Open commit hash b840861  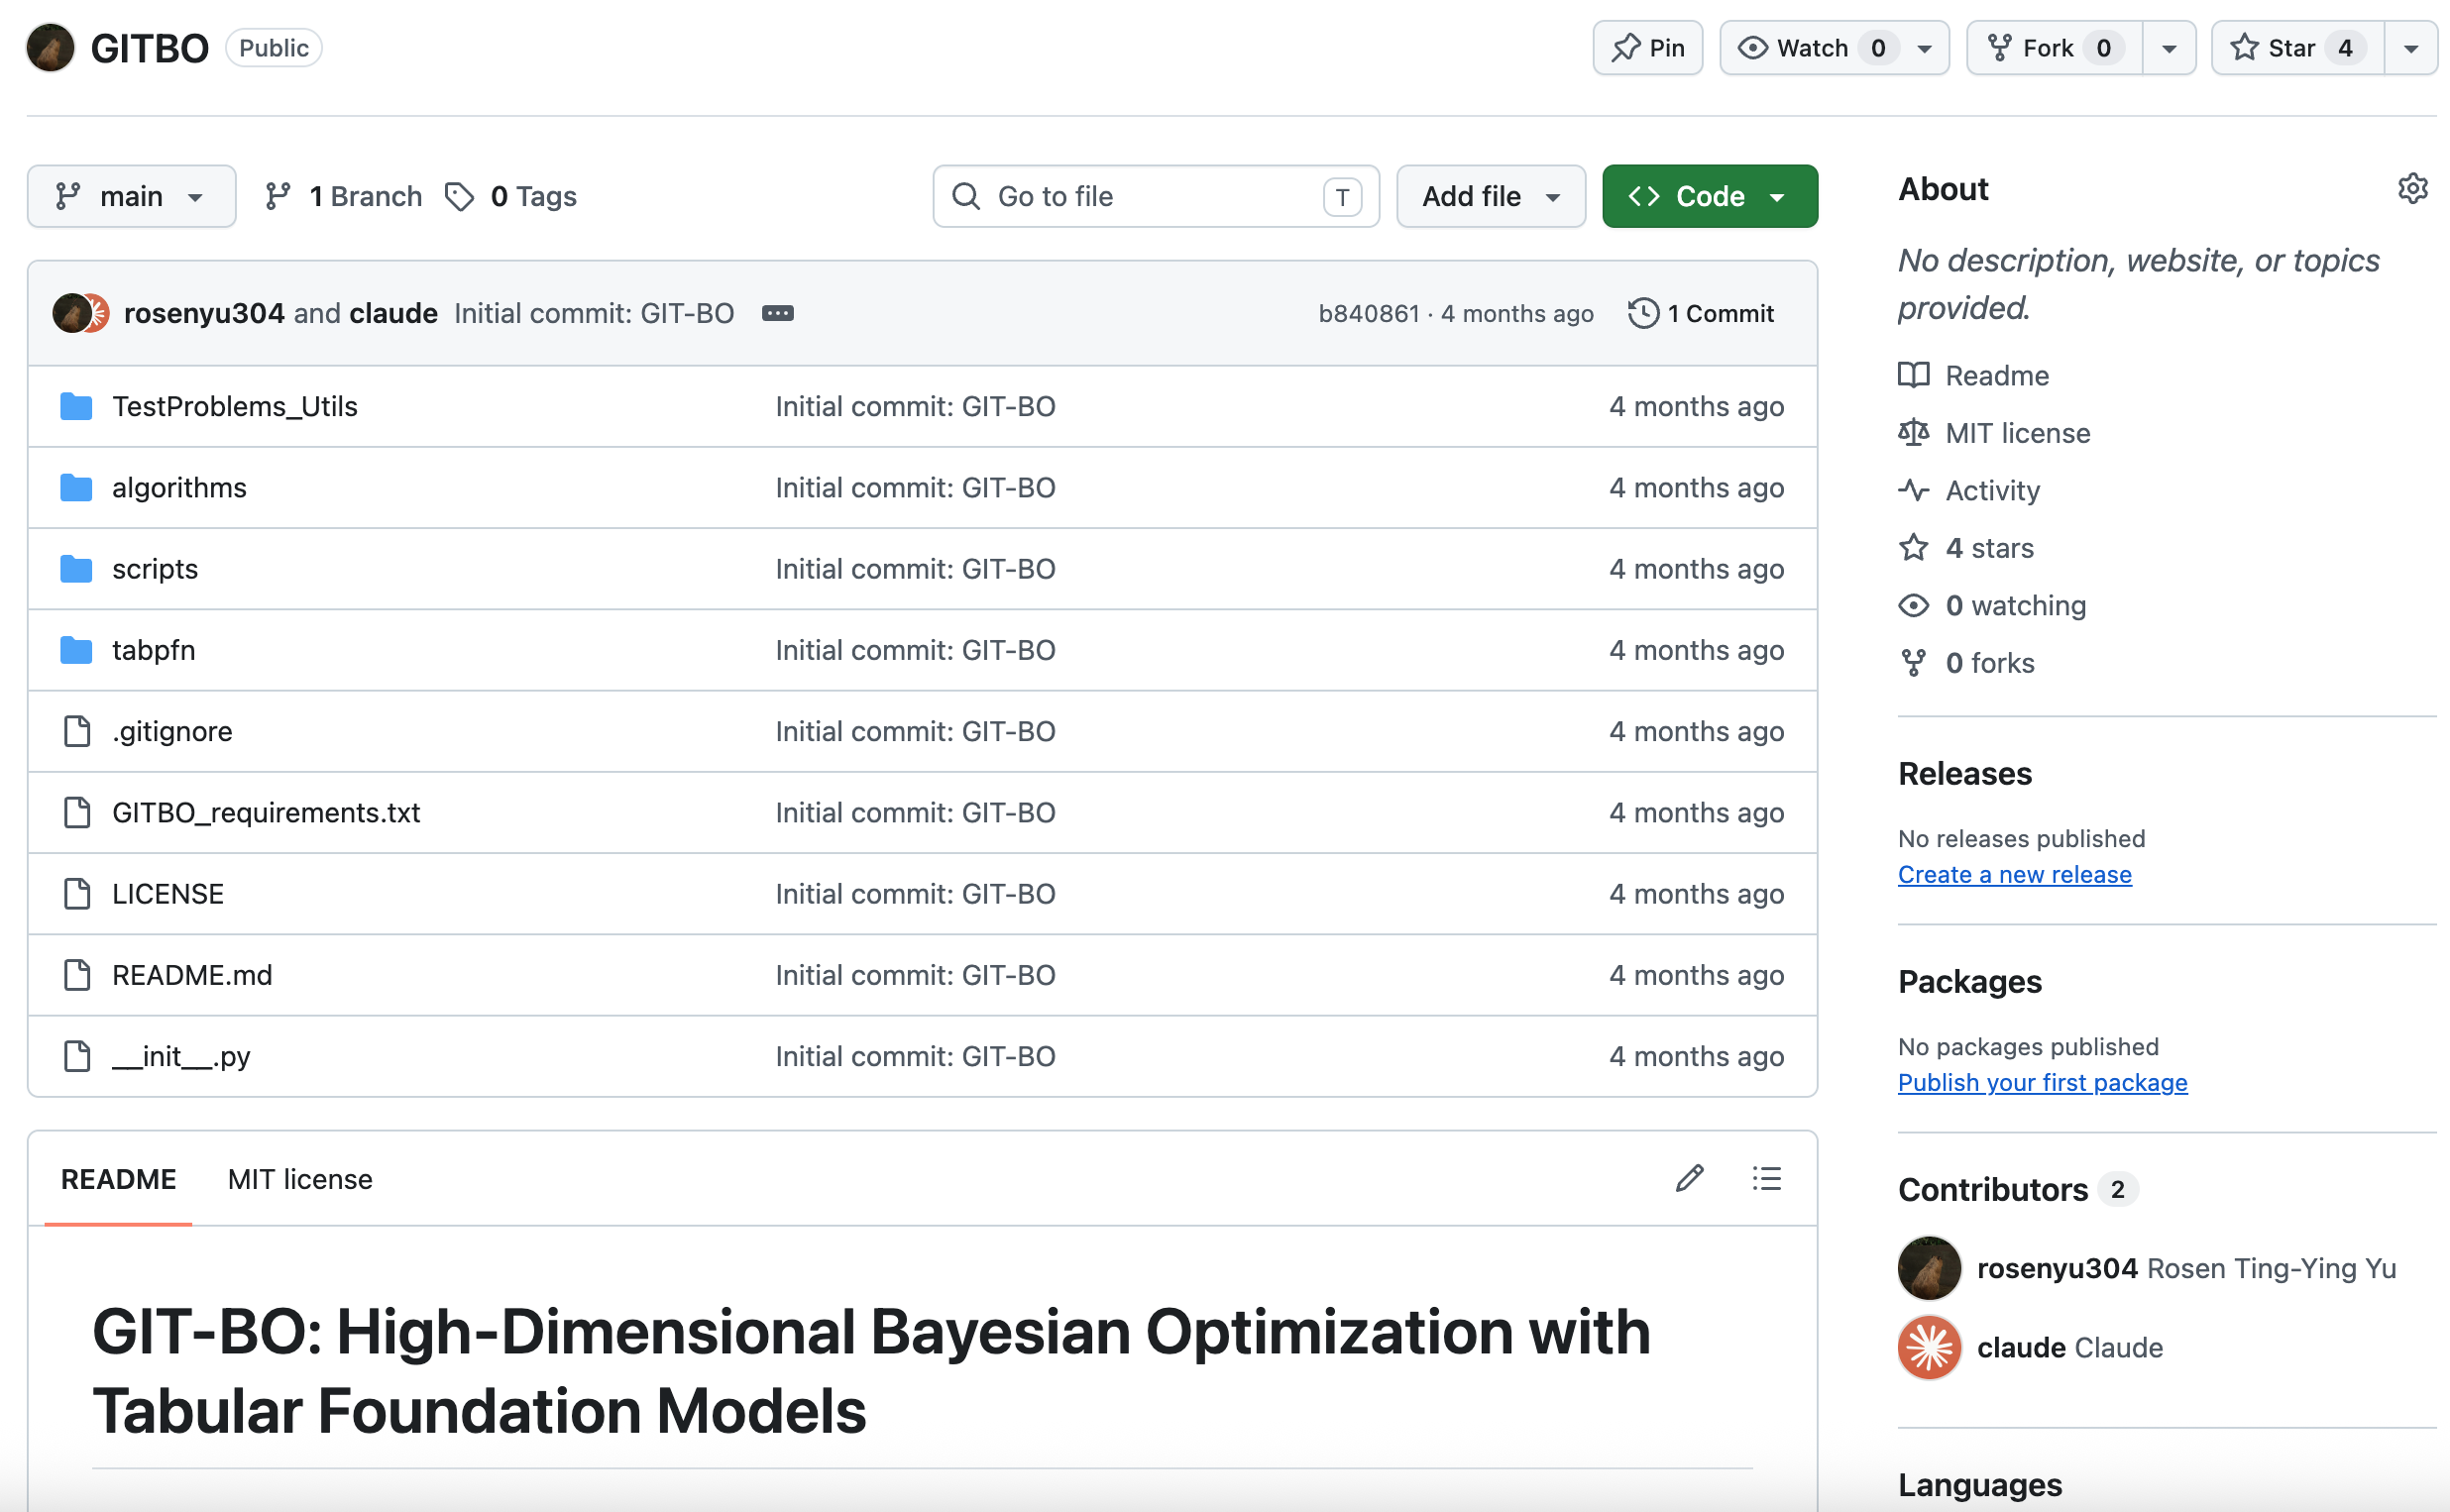click(x=1368, y=314)
